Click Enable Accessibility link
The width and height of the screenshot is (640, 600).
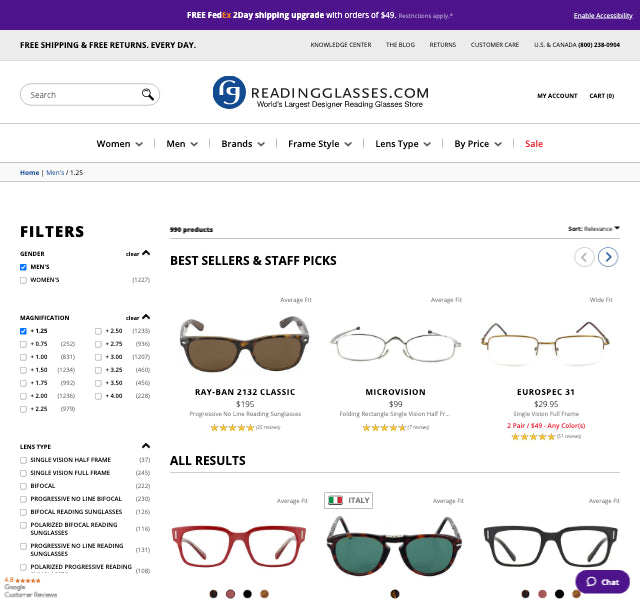click(x=603, y=16)
